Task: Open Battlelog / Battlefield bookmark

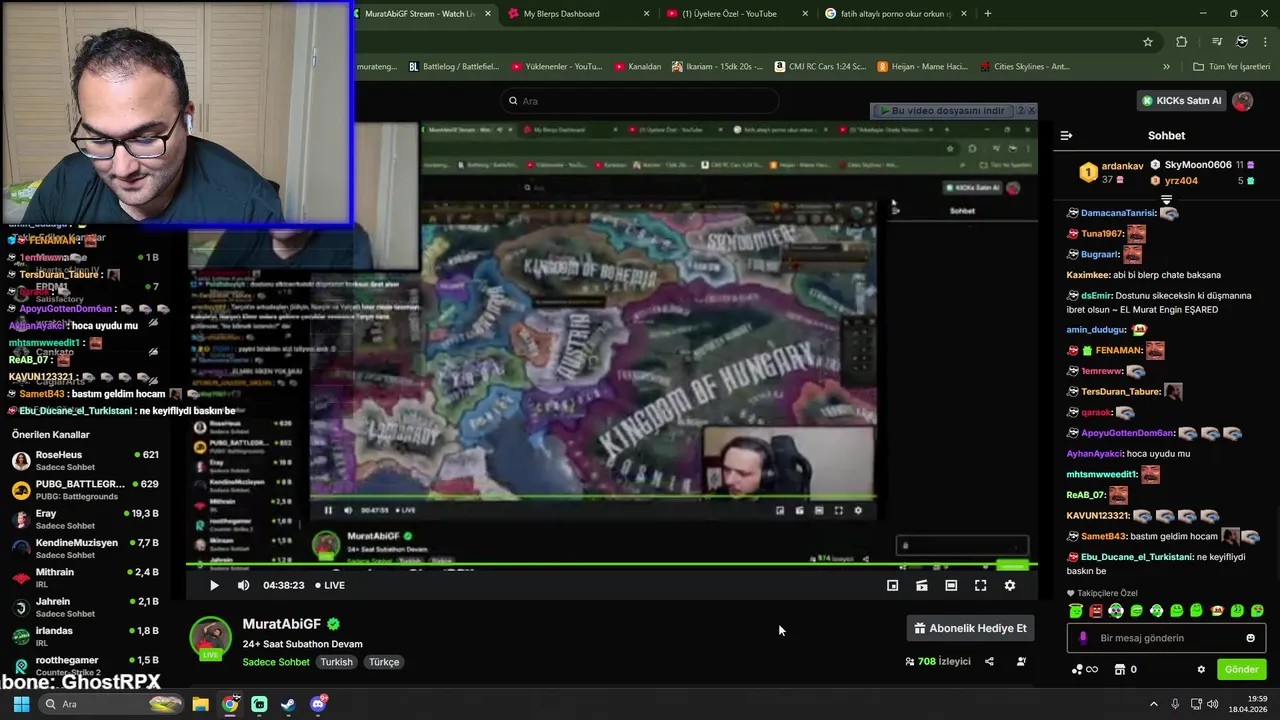Action: point(454,67)
